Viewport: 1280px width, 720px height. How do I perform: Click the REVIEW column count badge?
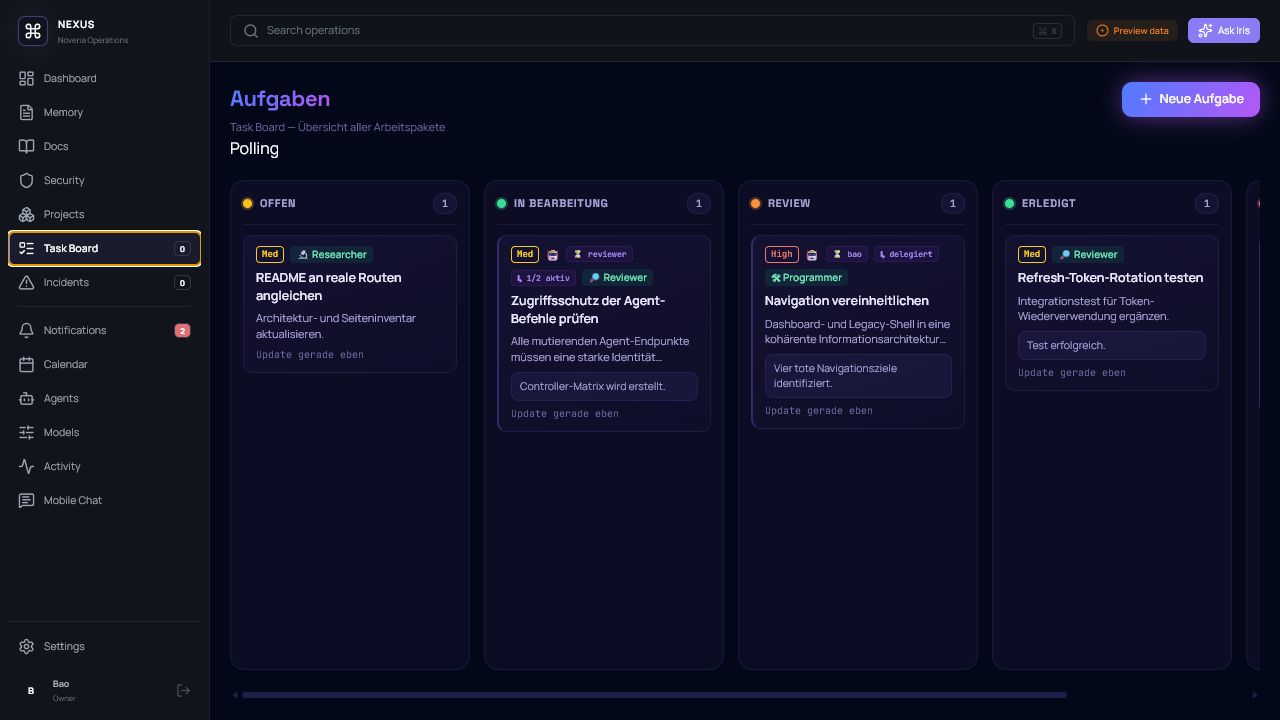click(x=952, y=203)
